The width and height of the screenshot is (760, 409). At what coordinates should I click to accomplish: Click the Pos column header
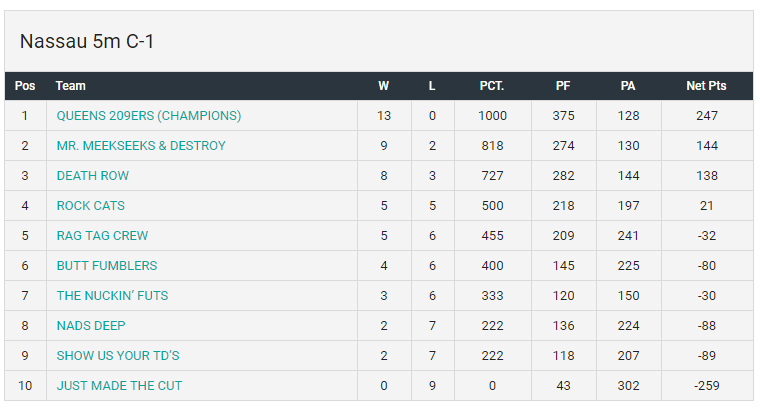tap(25, 86)
